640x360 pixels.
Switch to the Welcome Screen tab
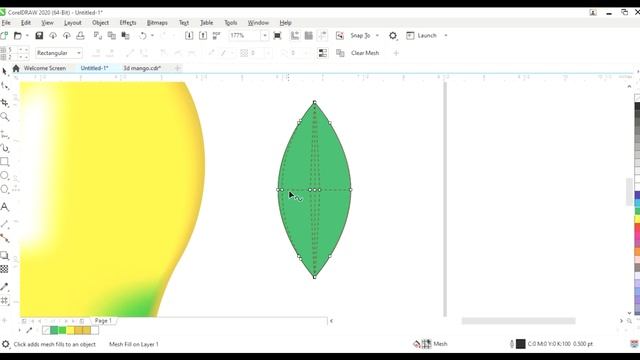tap(44, 68)
